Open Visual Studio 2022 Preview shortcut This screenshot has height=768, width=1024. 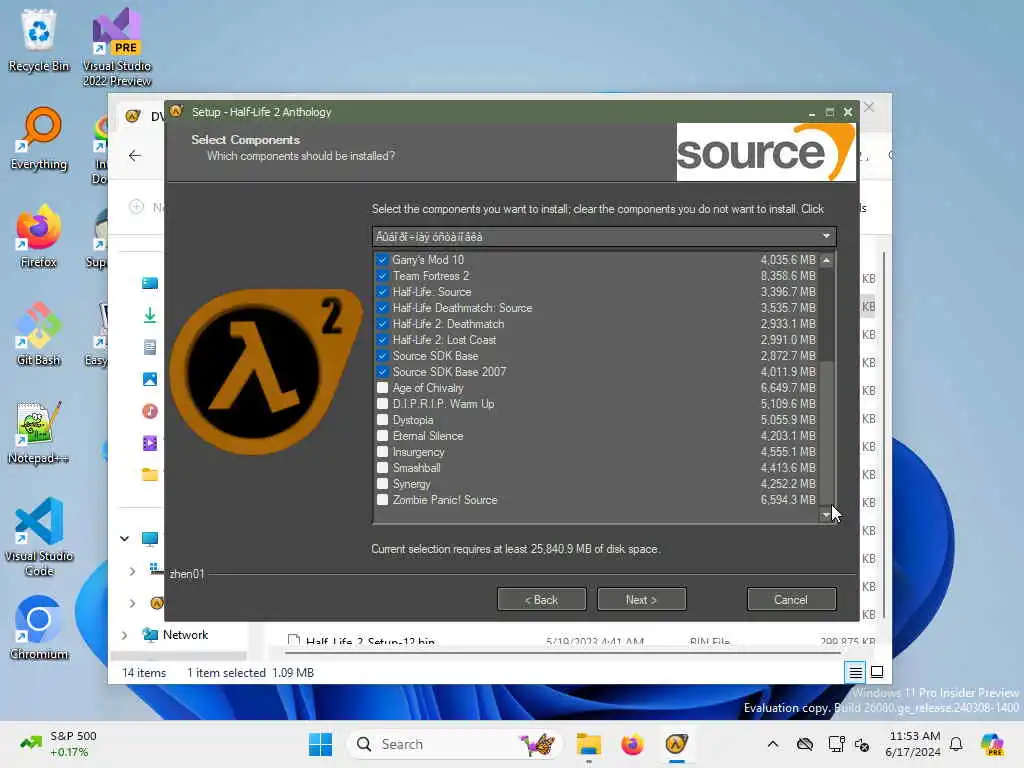117,47
